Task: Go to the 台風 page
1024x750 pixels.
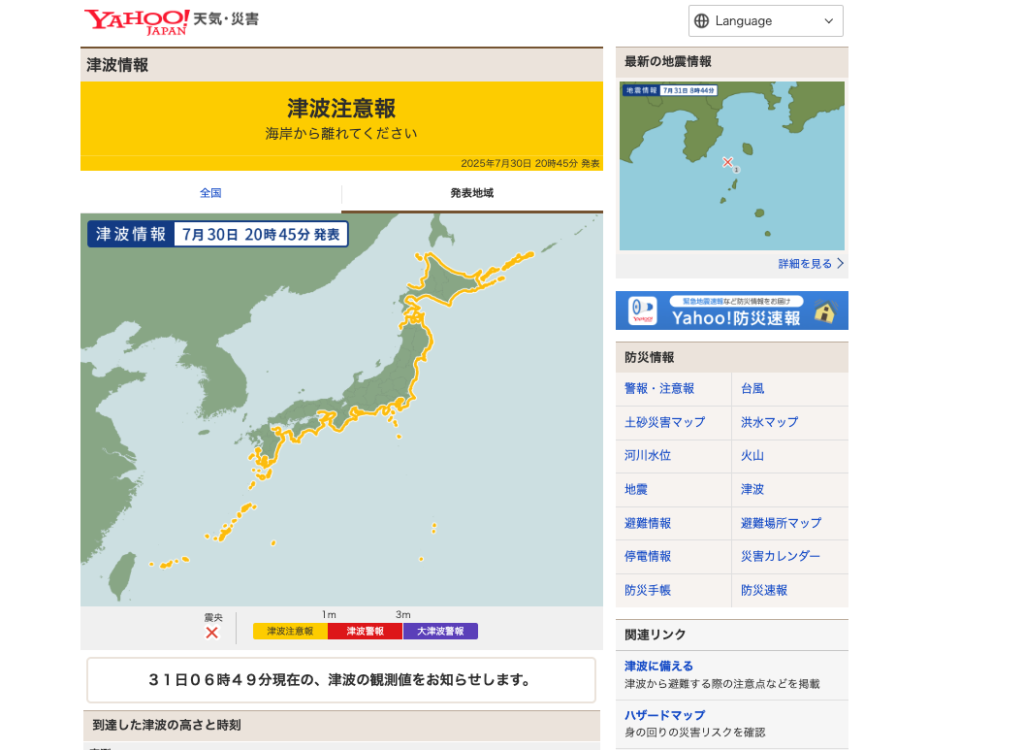Action: coord(752,389)
